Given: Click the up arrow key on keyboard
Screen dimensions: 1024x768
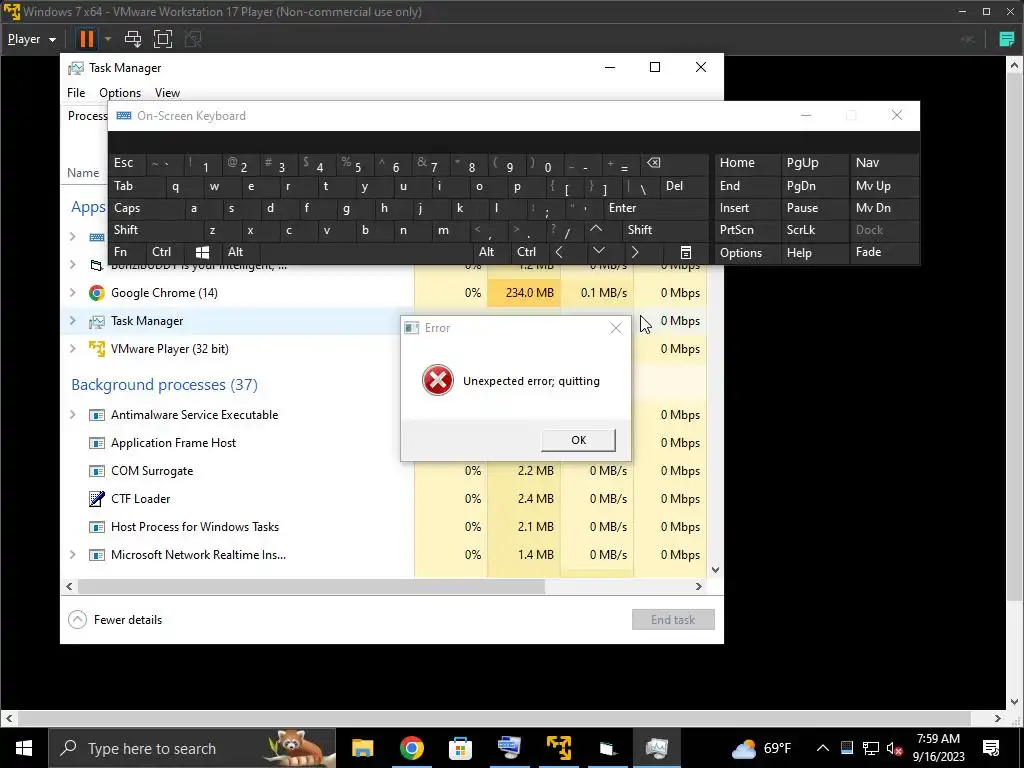Looking at the screenshot, I should (596, 230).
